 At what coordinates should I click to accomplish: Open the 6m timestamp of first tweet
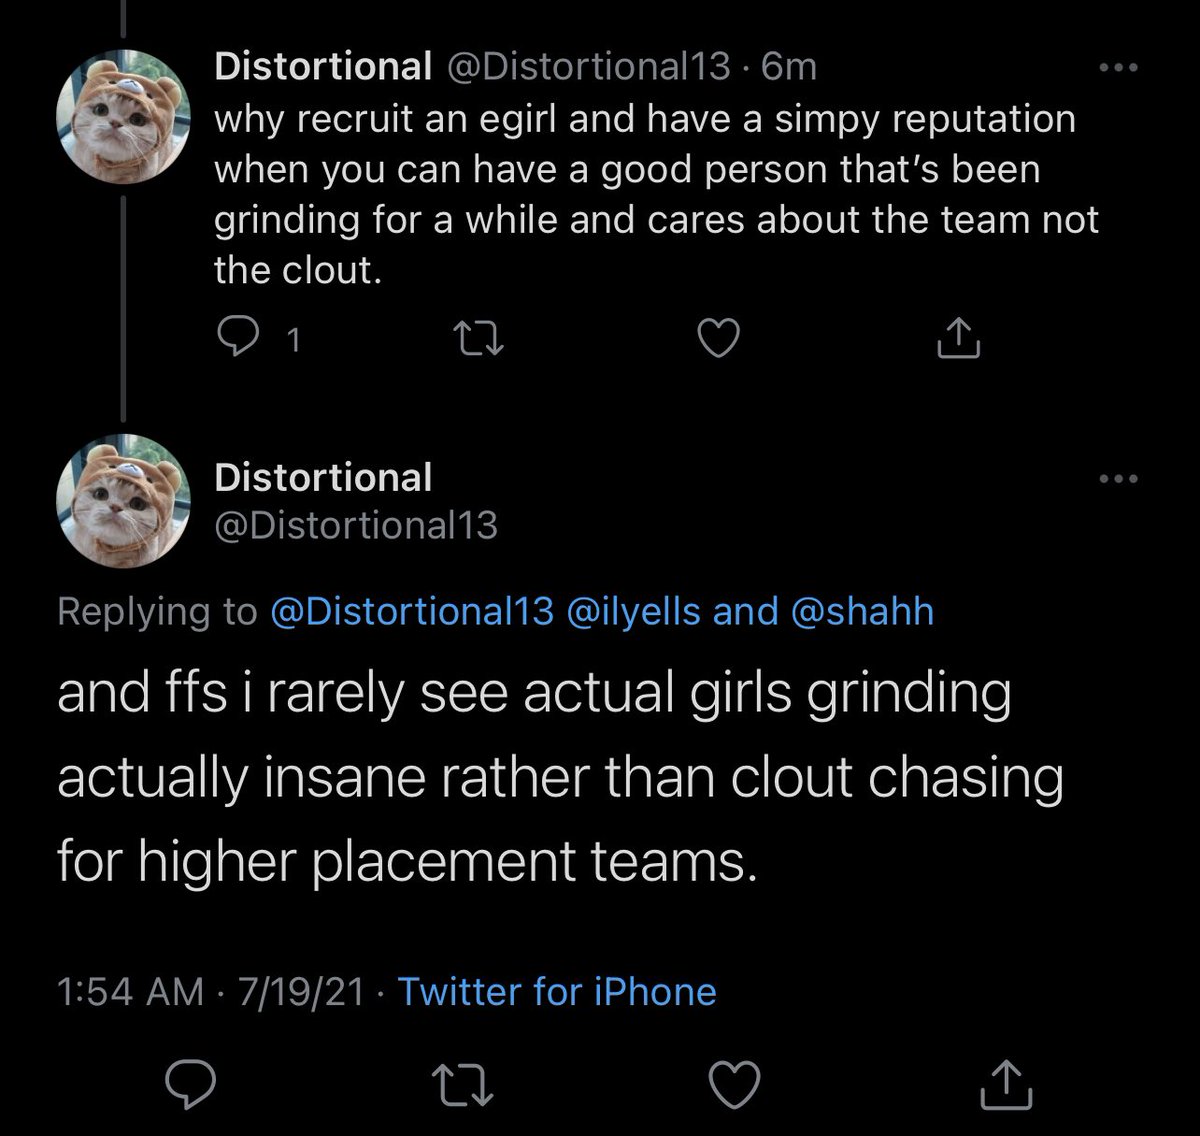click(789, 67)
